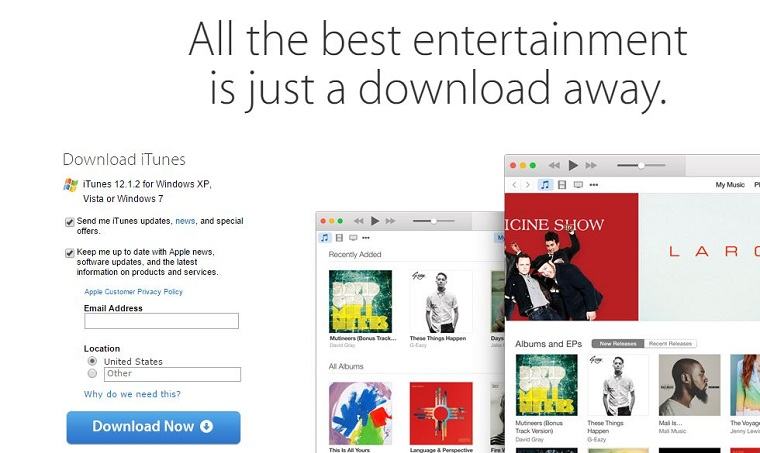Click the Email Address input field
This screenshot has width=760, height=453.
click(161, 321)
